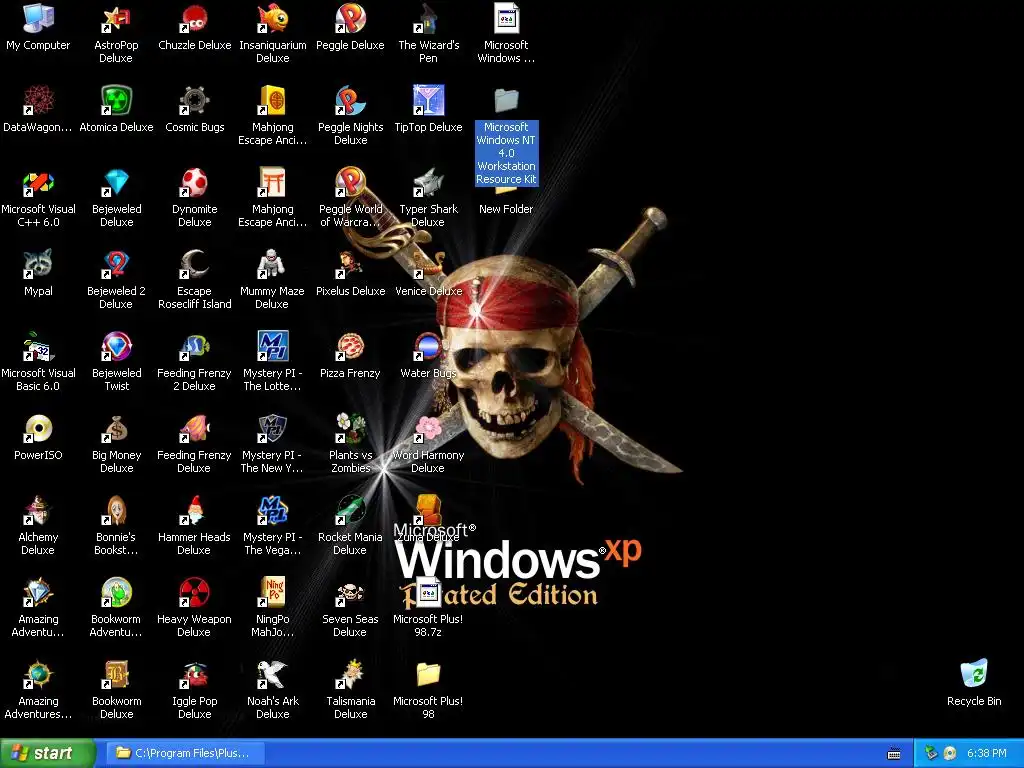Click the Bonnie's Bookstore shortcut
The image size is (1024, 768).
(116, 511)
